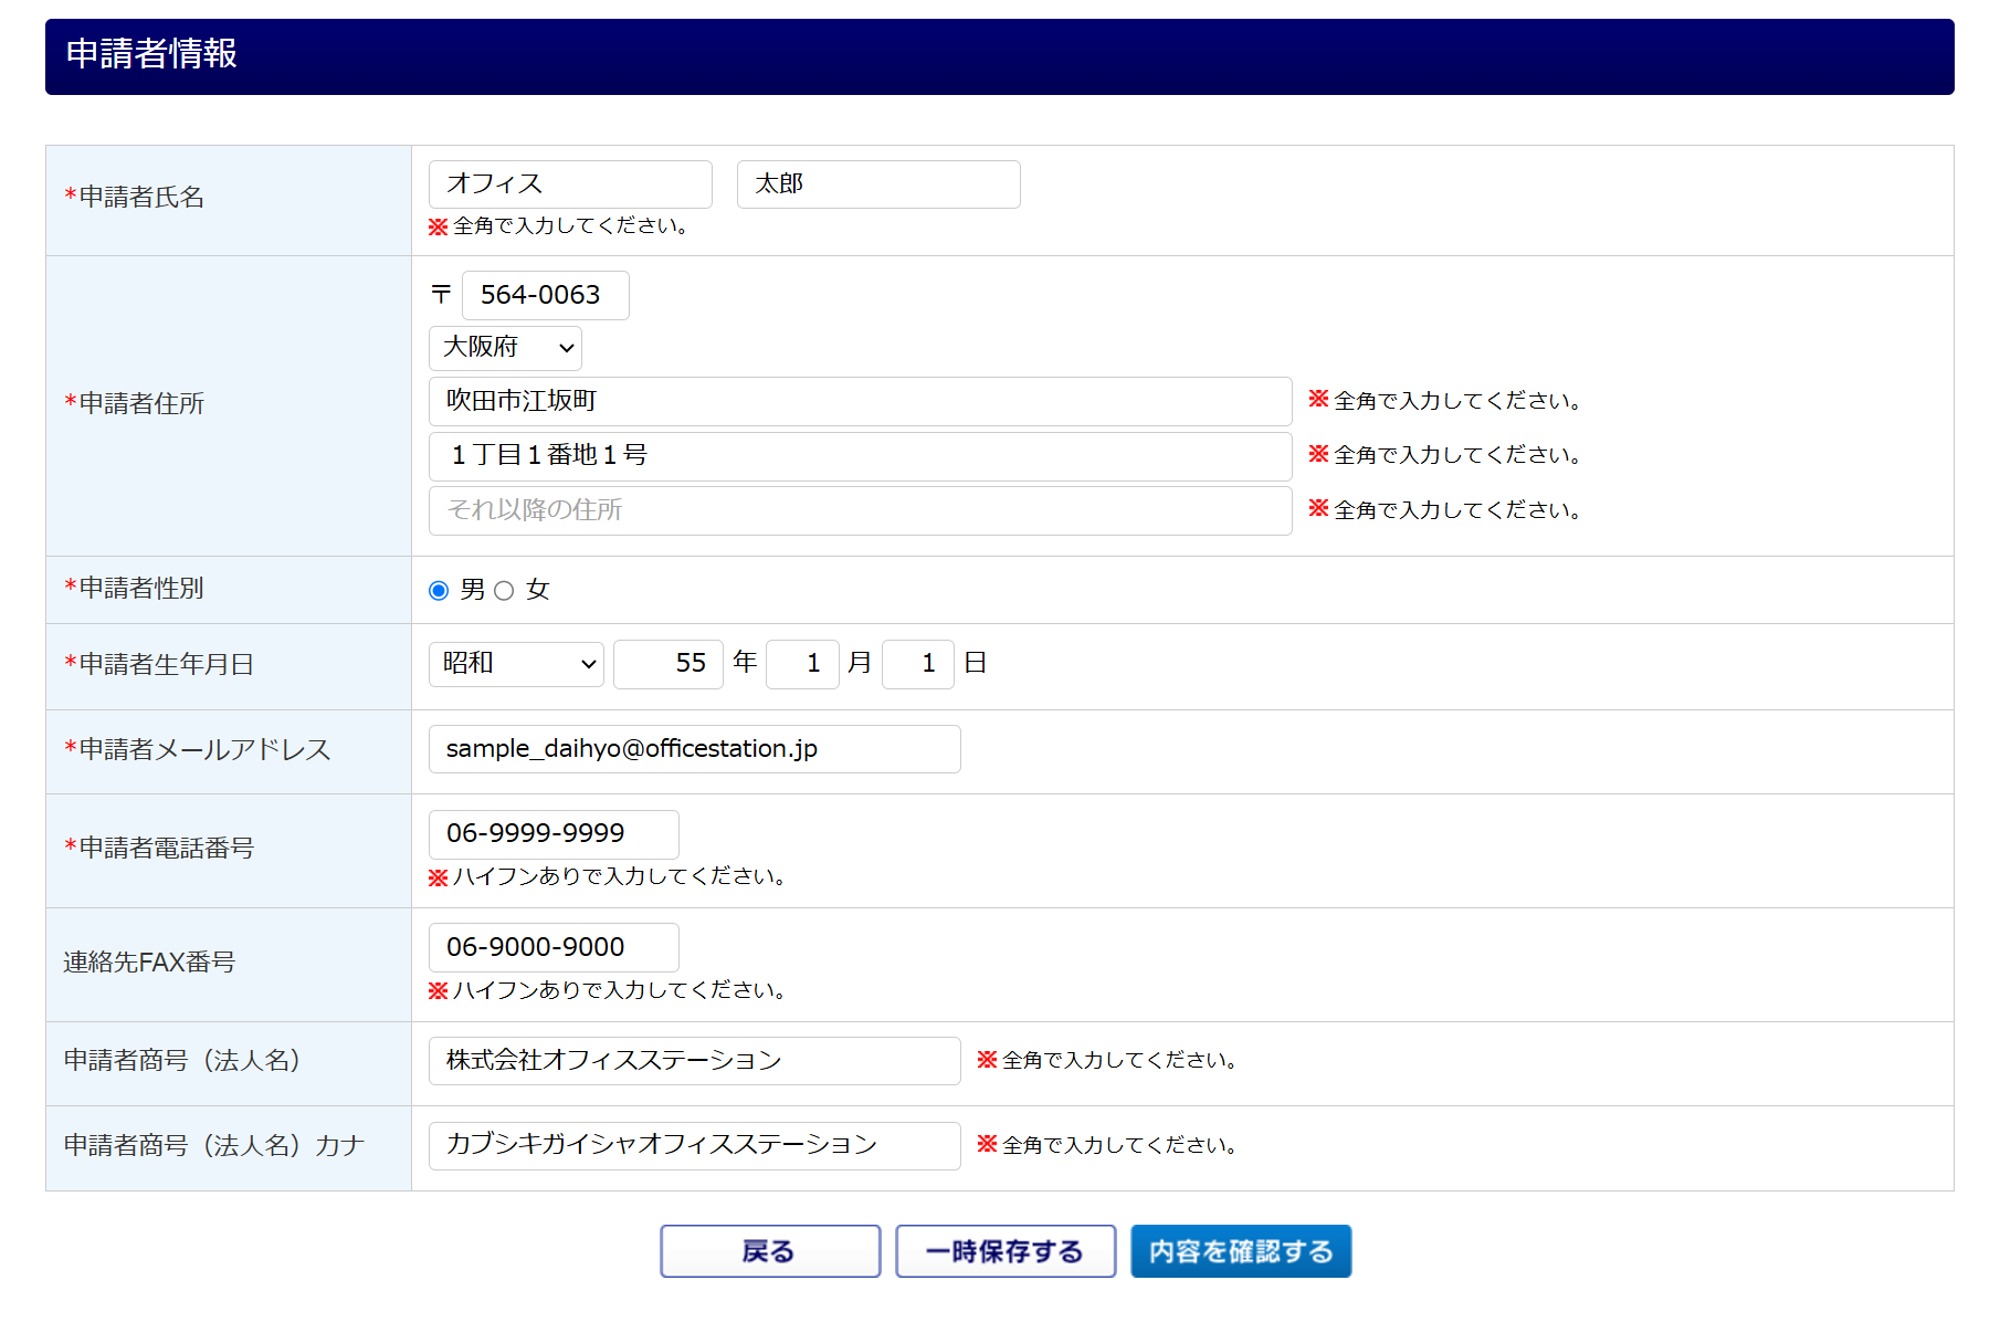This screenshot has height=1322, width=2000.
Task: Click the field containing 1丁目1番地1号
Action: [860, 456]
